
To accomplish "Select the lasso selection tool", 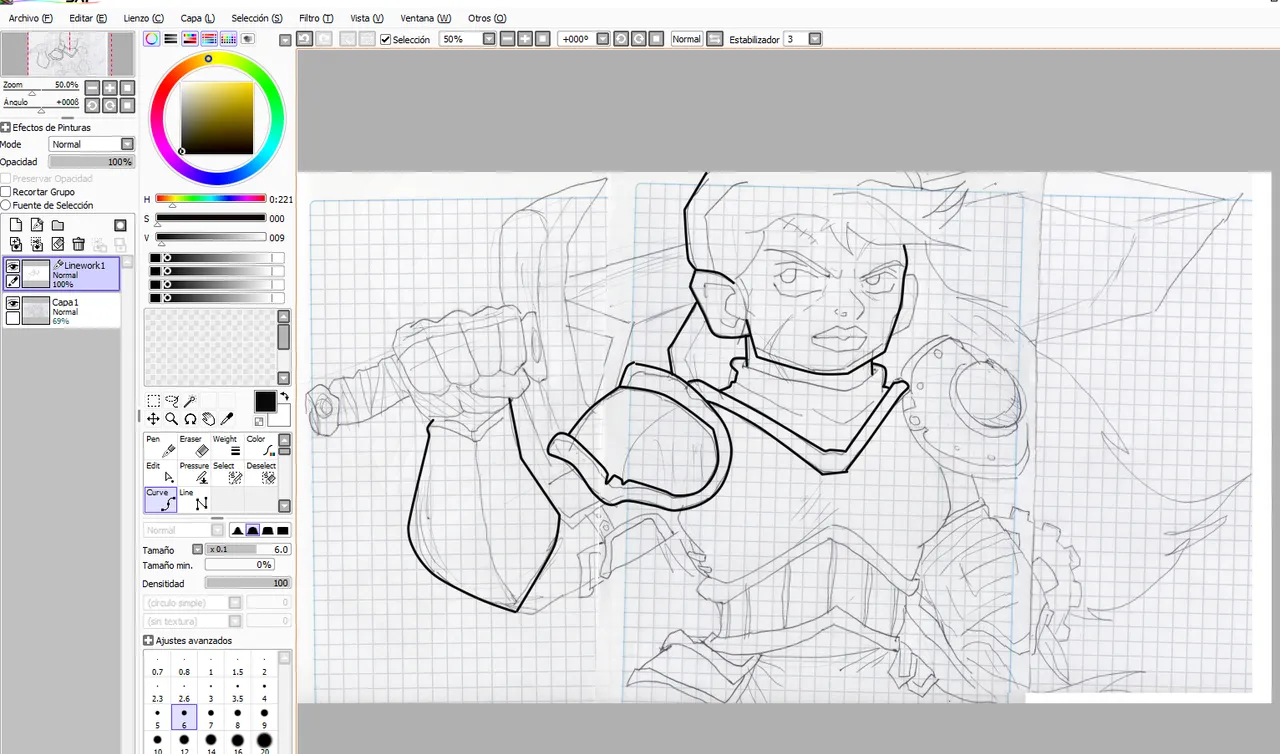I will pos(171,401).
